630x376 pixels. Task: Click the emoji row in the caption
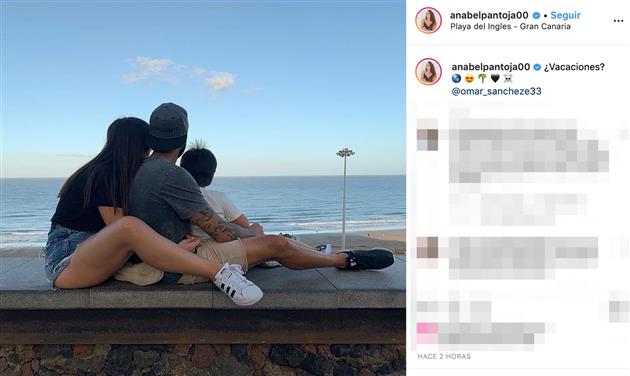(482, 79)
